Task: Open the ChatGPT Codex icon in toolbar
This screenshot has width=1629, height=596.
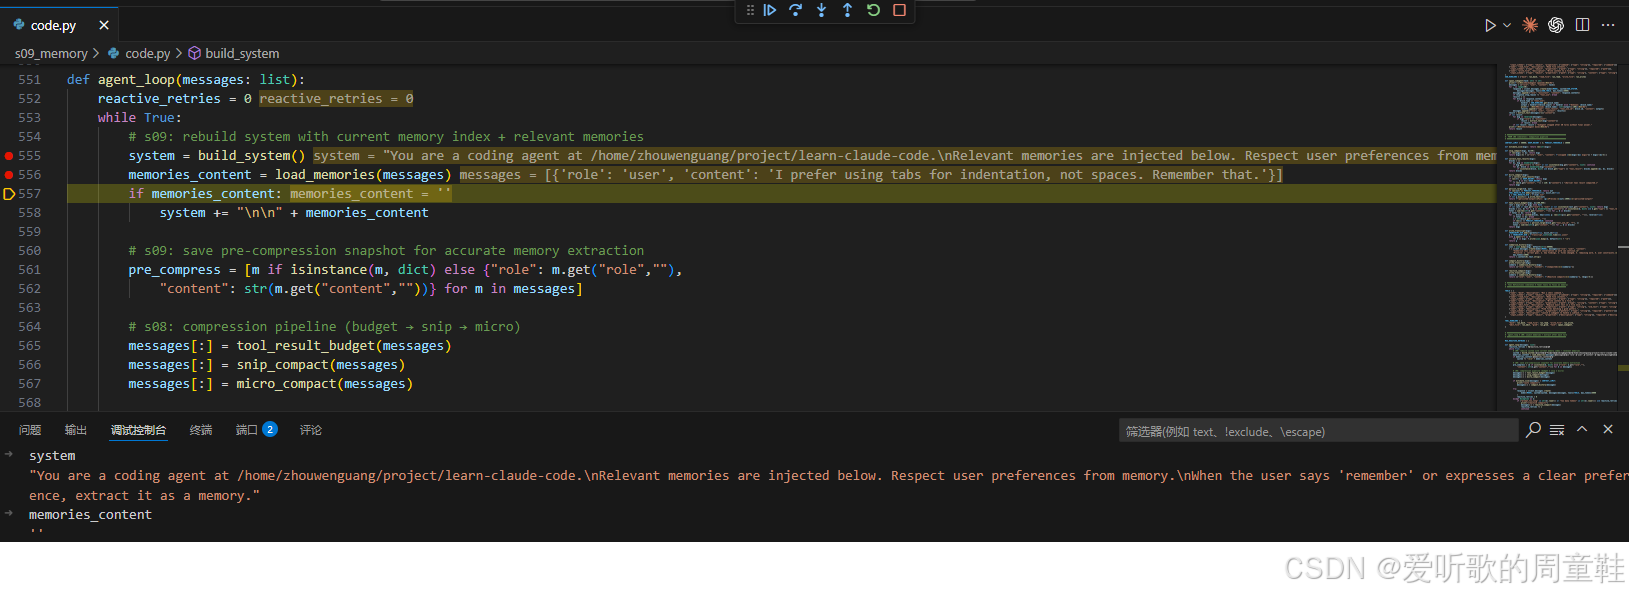Action: point(1556,25)
